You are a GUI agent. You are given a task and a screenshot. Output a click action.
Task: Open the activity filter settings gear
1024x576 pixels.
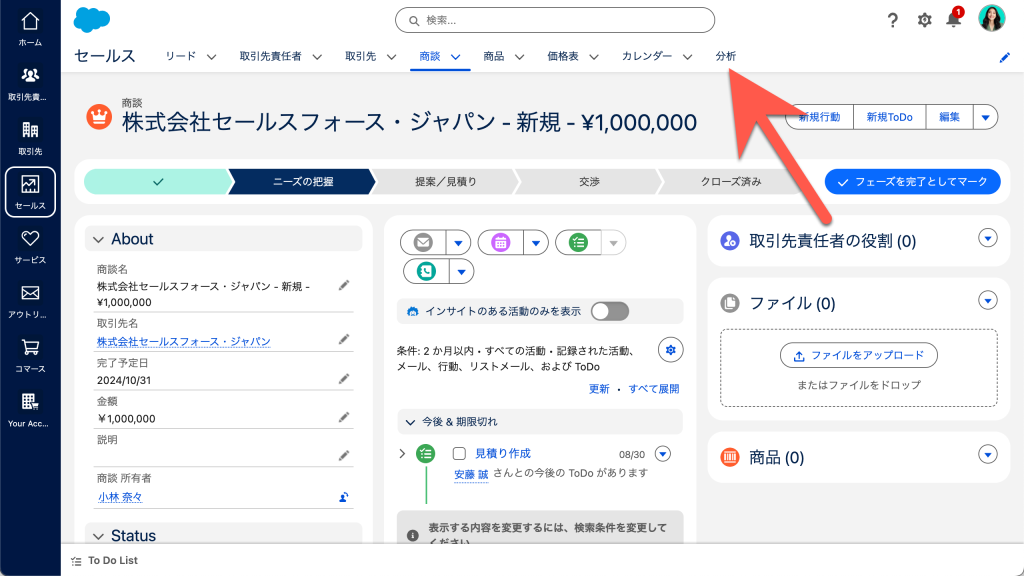(670, 350)
